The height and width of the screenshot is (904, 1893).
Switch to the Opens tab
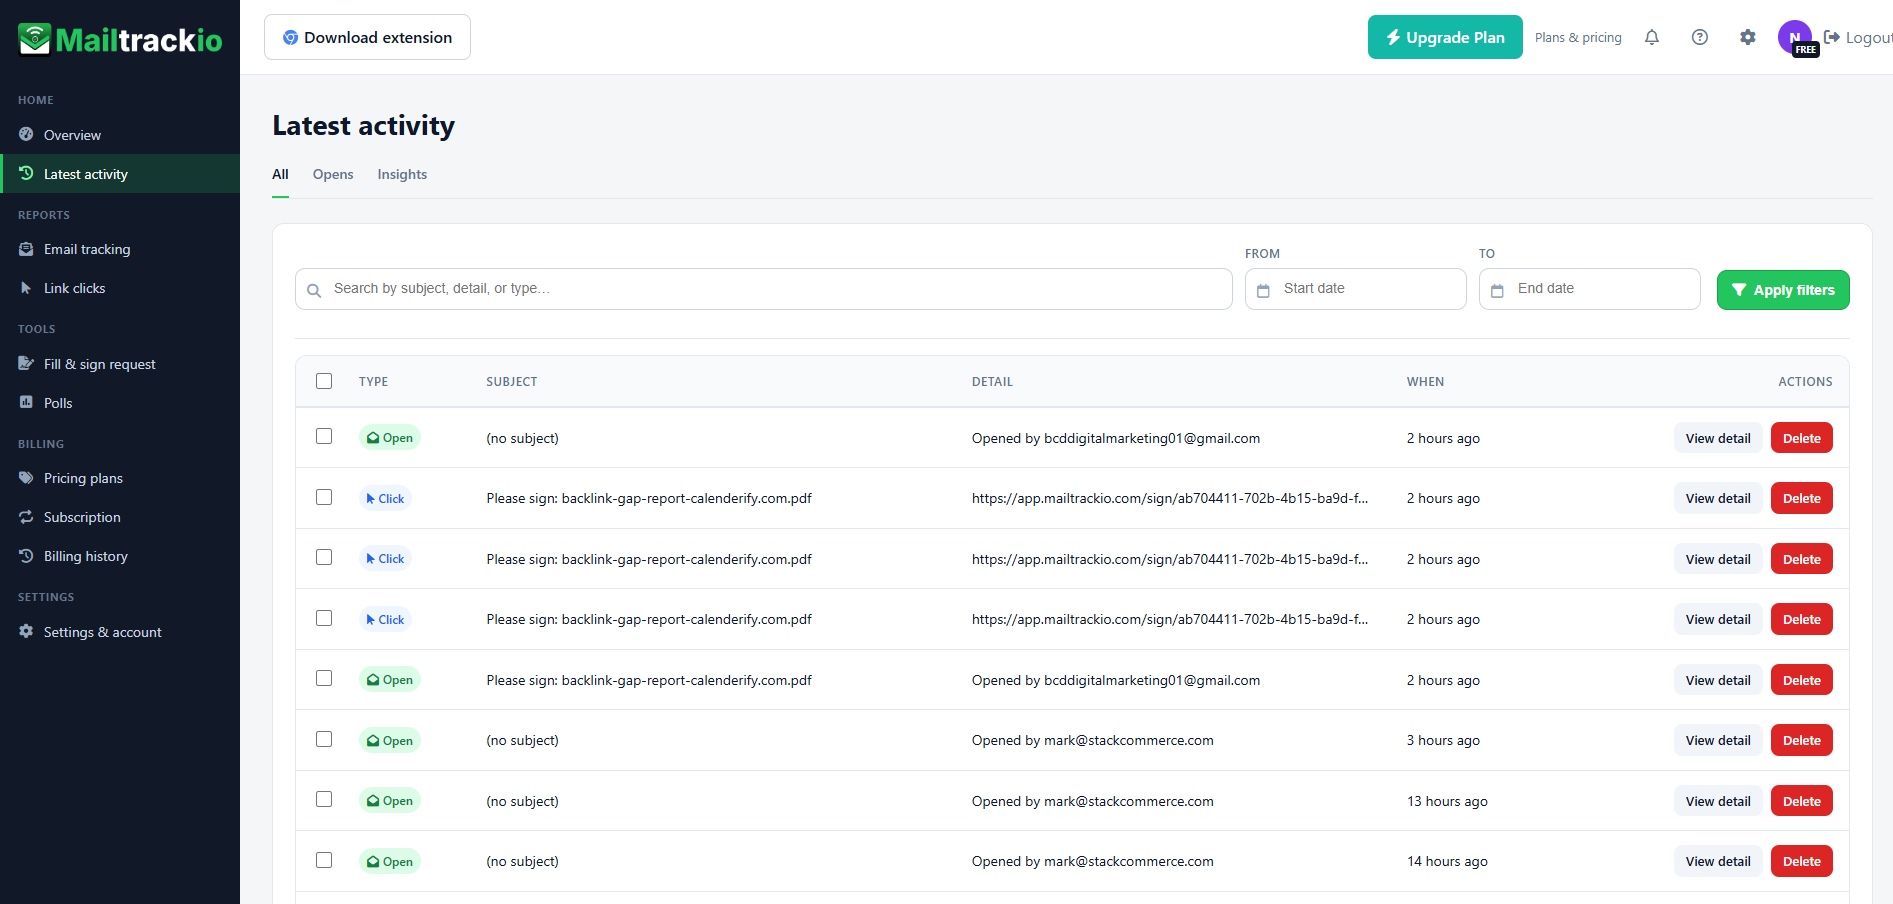(333, 174)
